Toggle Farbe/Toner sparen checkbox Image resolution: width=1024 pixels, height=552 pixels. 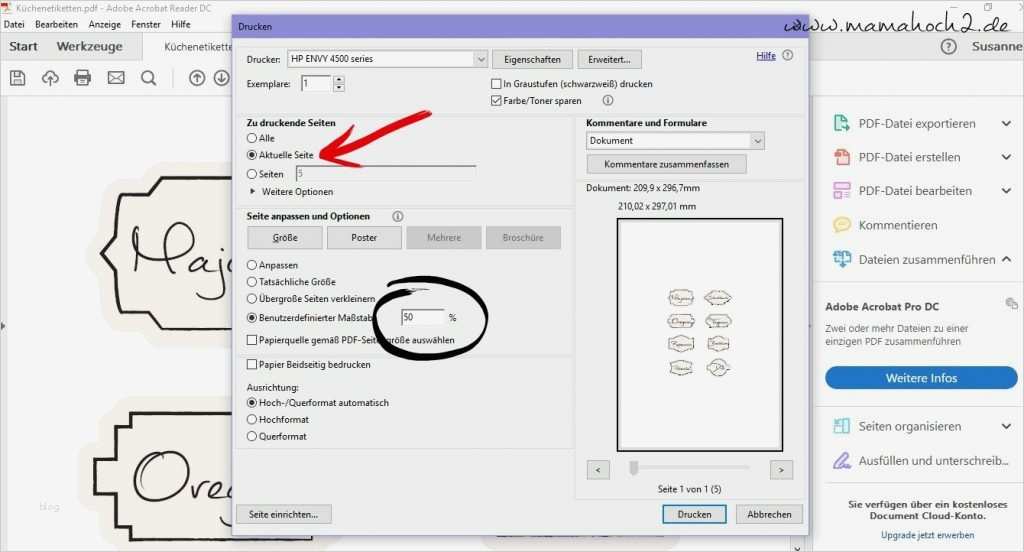point(496,101)
